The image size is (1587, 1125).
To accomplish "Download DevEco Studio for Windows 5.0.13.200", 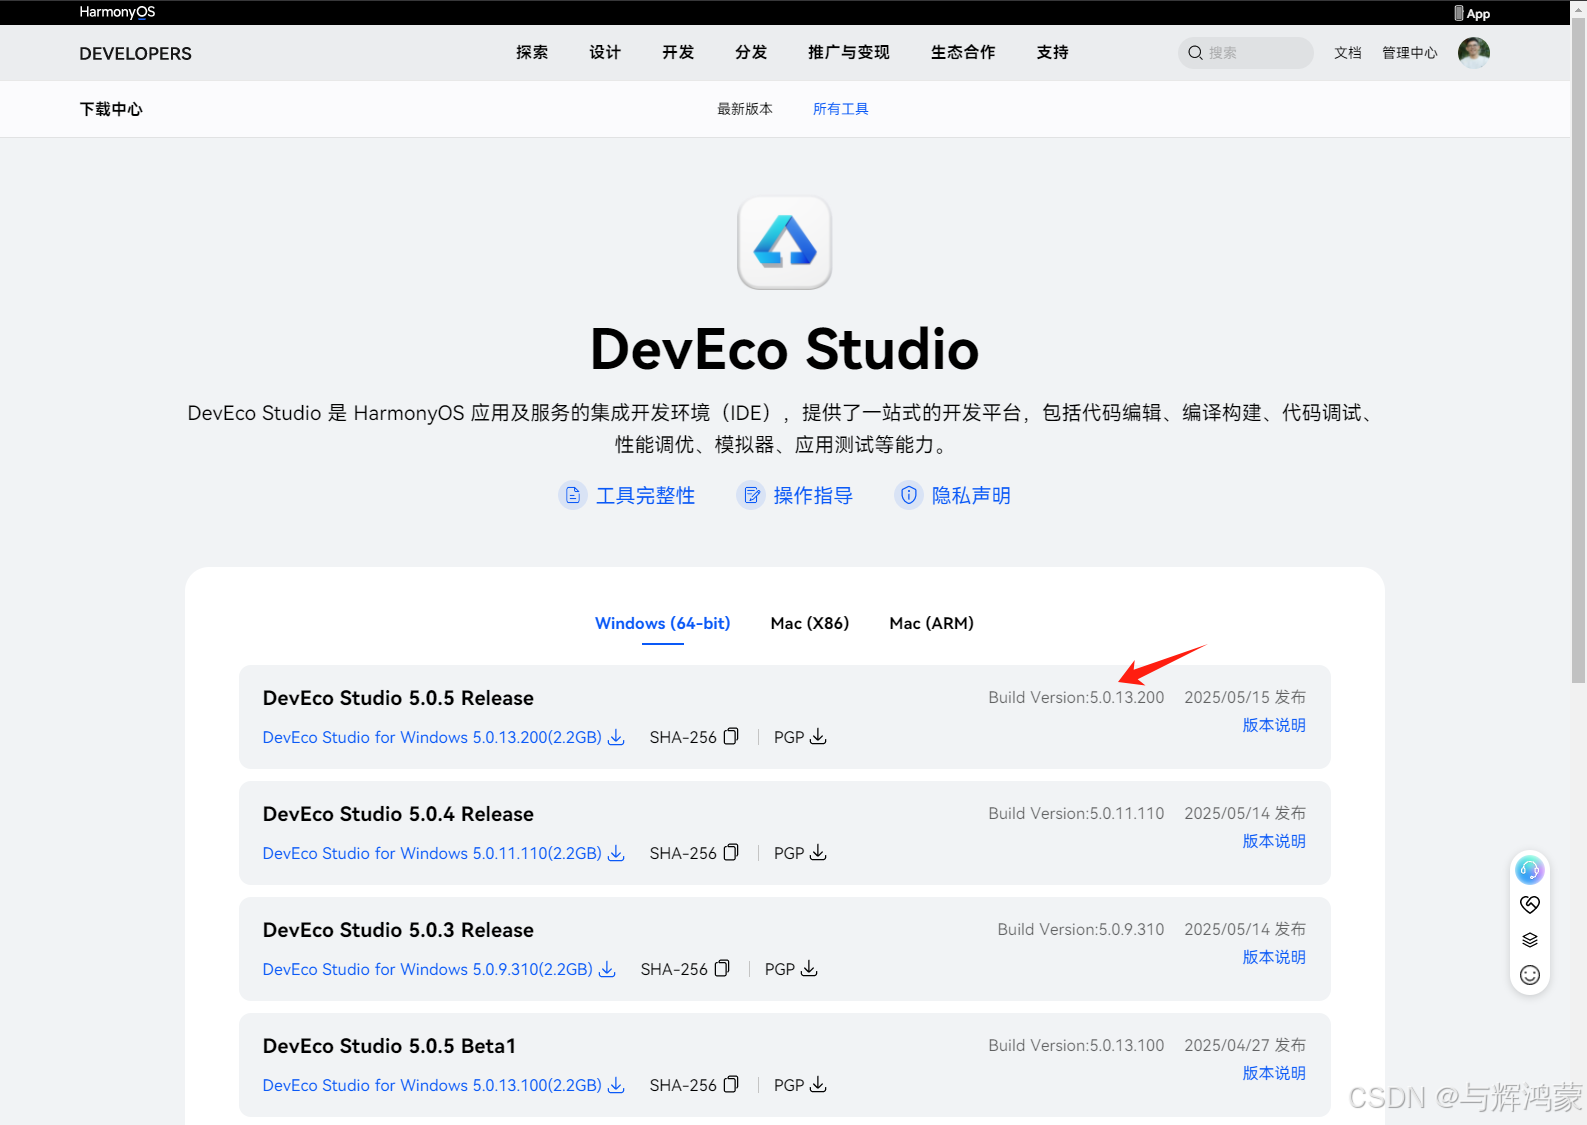I will click(432, 737).
